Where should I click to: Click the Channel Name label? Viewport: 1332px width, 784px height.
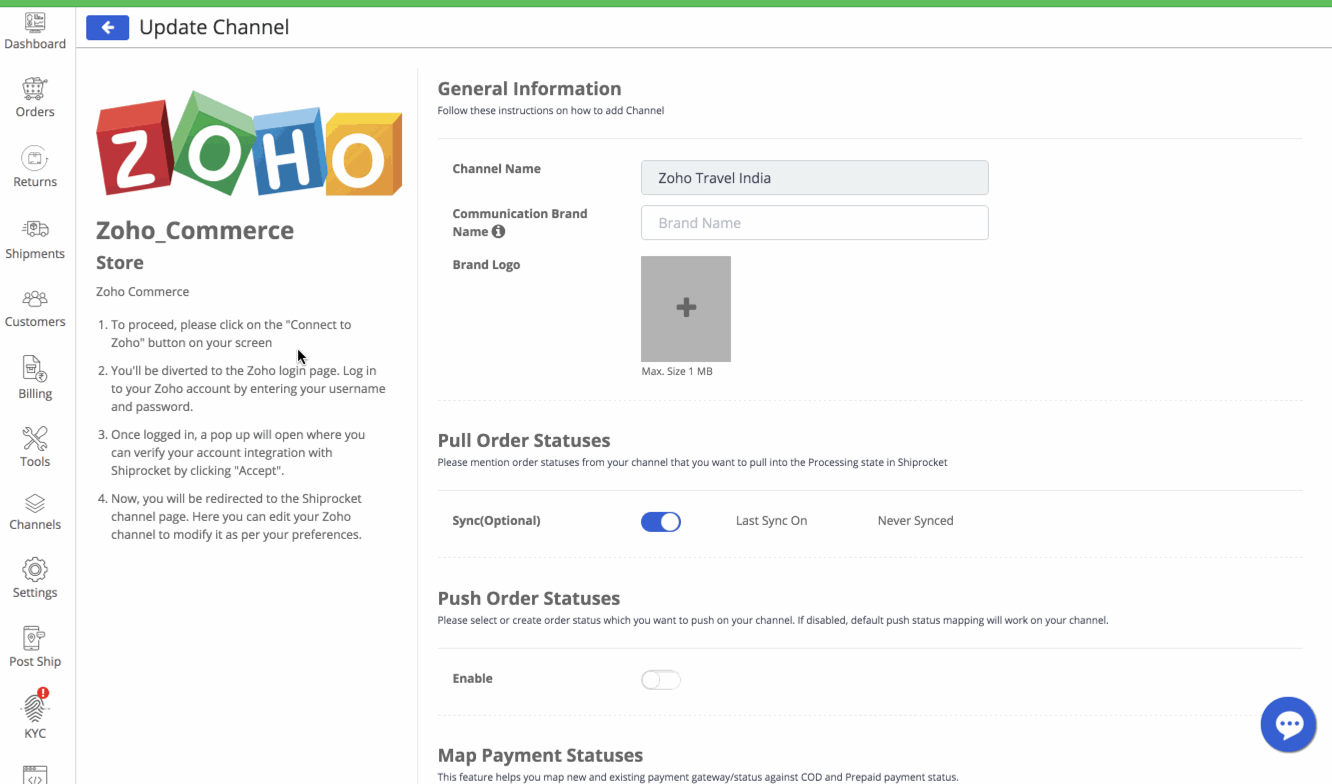pos(496,169)
